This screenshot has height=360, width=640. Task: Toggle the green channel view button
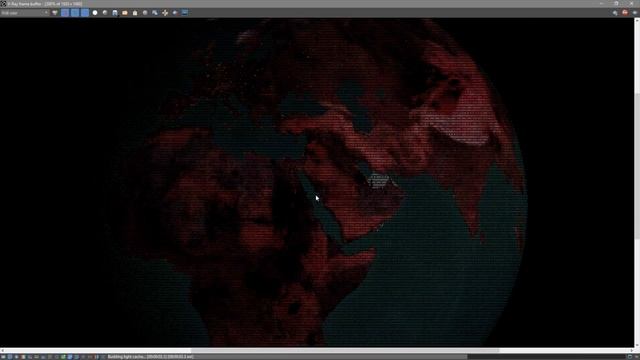coord(75,13)
